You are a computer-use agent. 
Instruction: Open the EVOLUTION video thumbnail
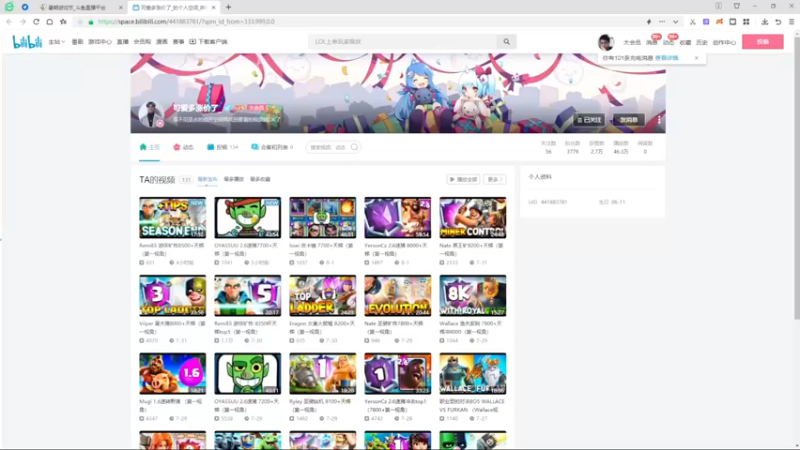pyautogui.click(x=397, y=296)
